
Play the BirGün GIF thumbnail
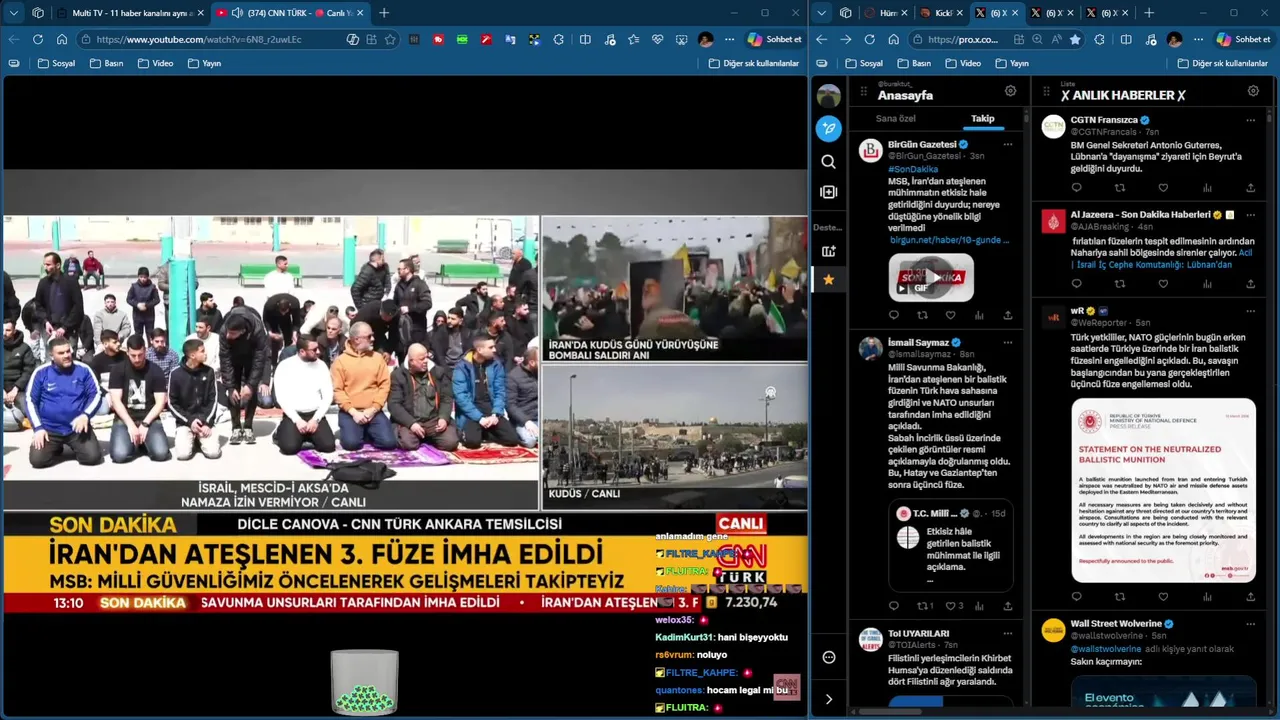click(931, 277)
